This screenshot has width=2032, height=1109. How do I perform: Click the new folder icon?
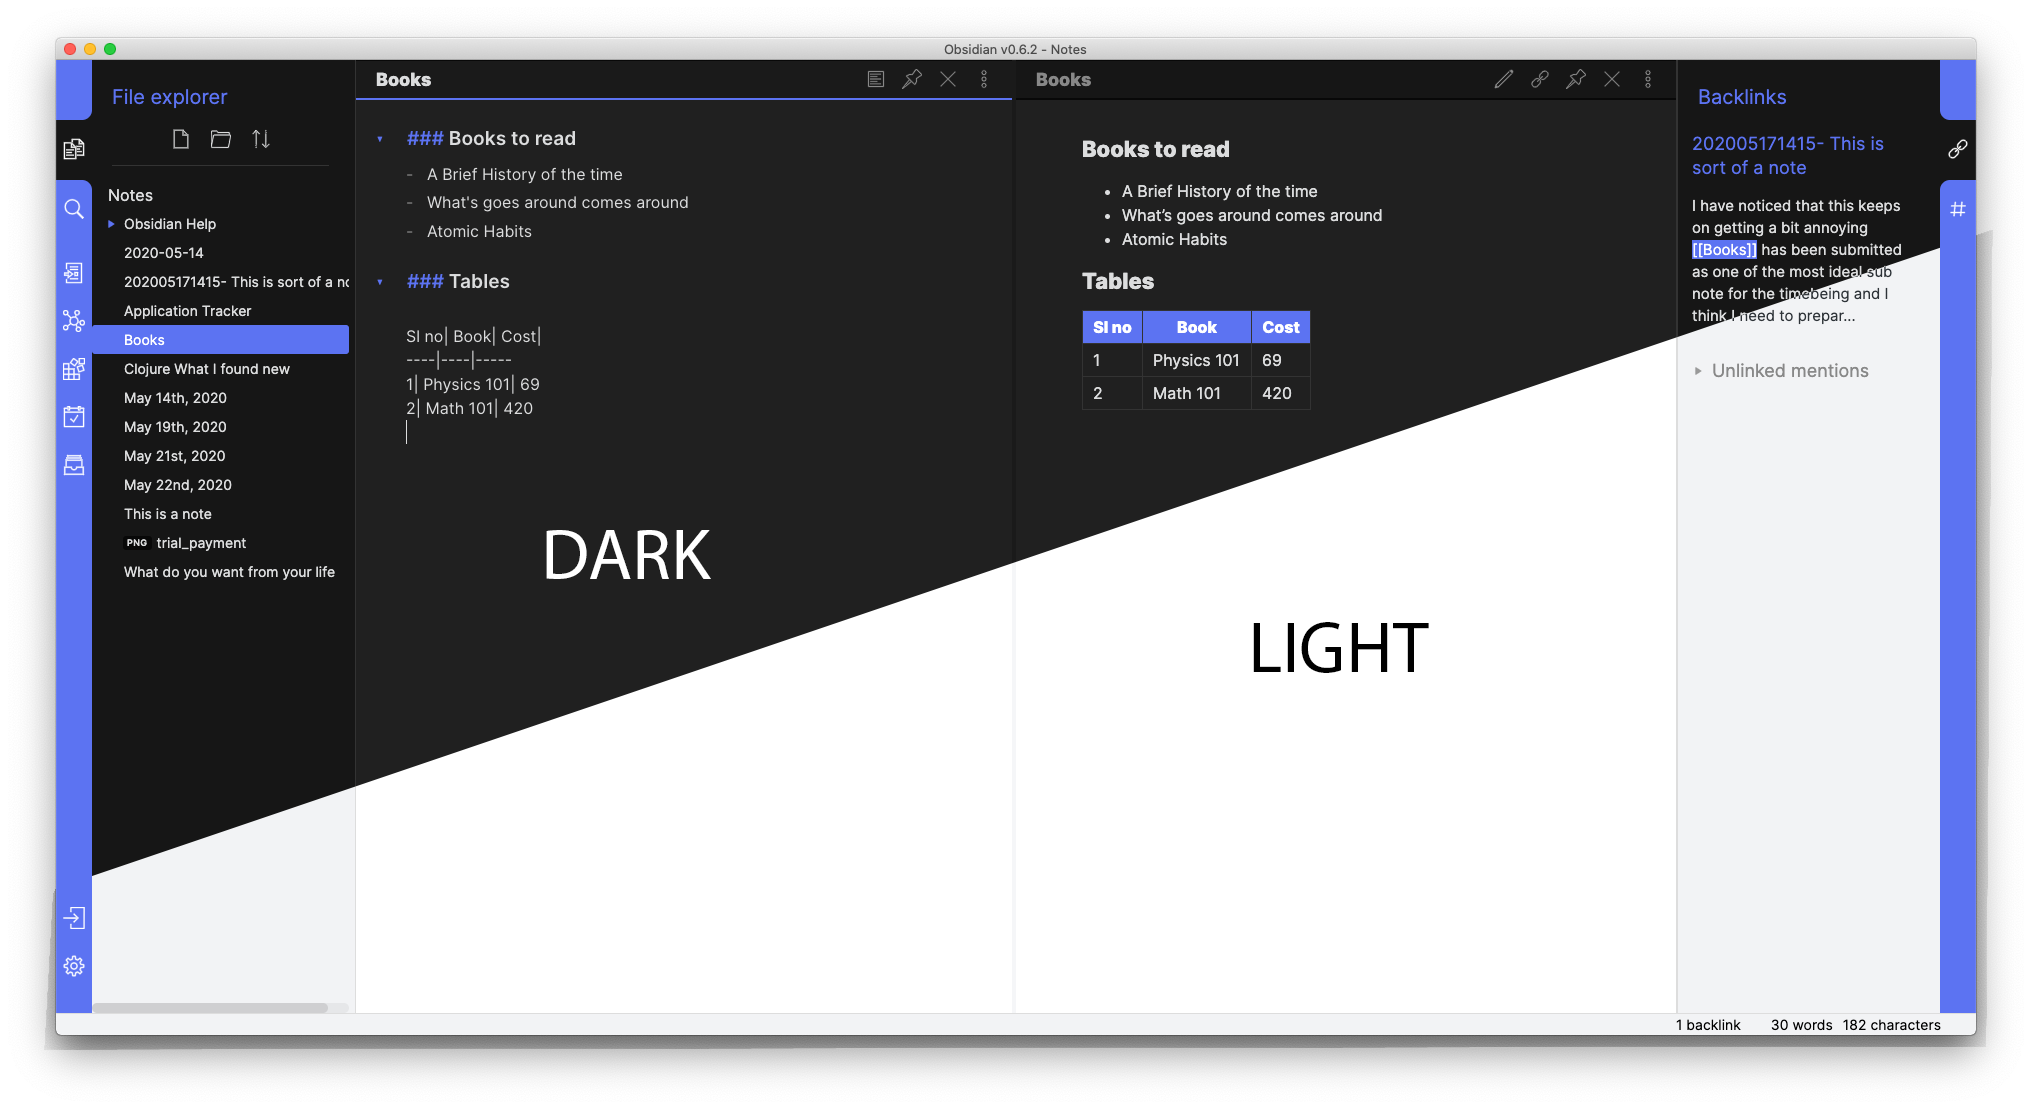(221, 139)
